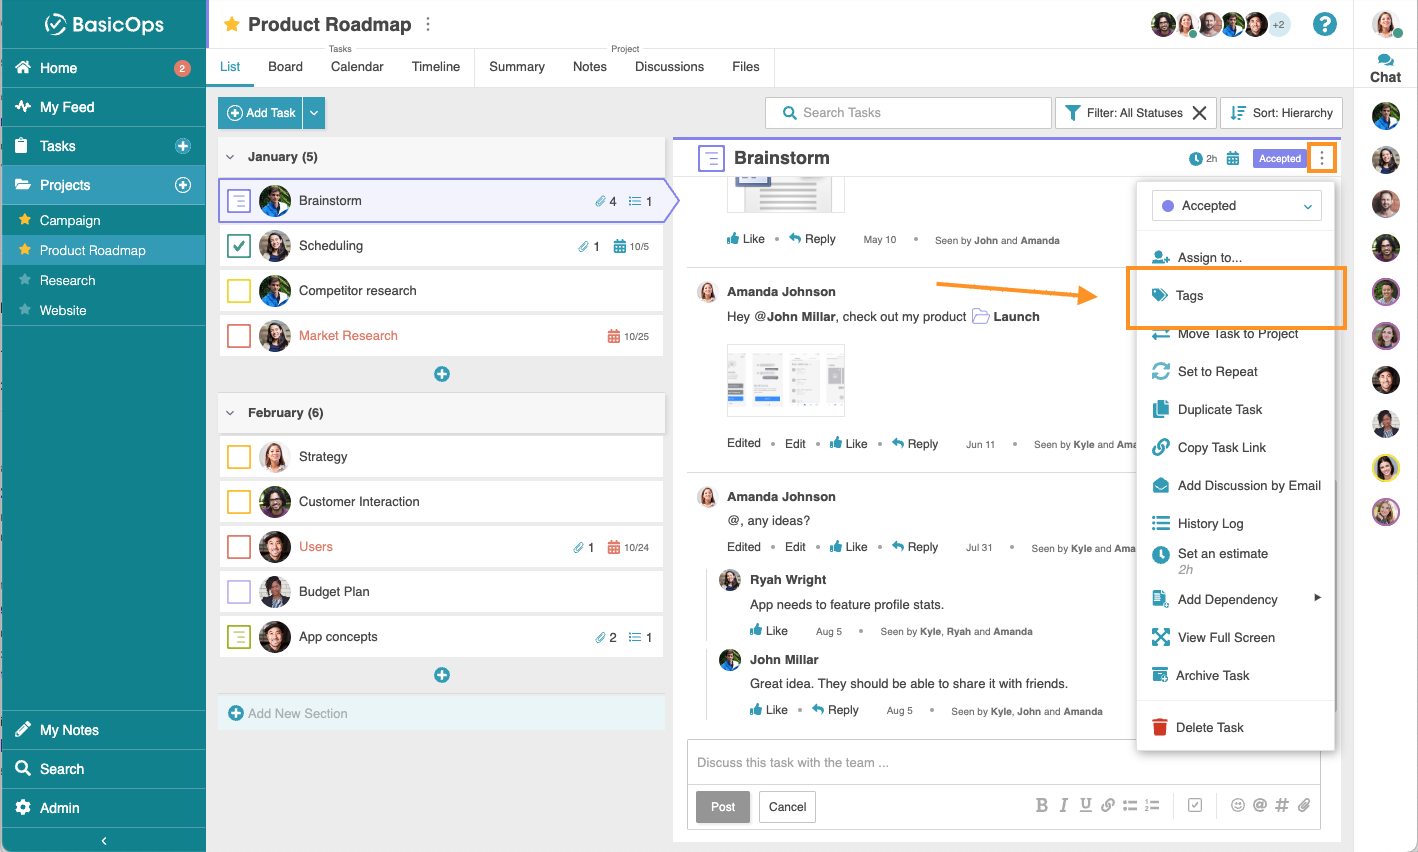Check the Strategy task box
The height and width of the screenshot is (852, 1418).
(239, 457)
